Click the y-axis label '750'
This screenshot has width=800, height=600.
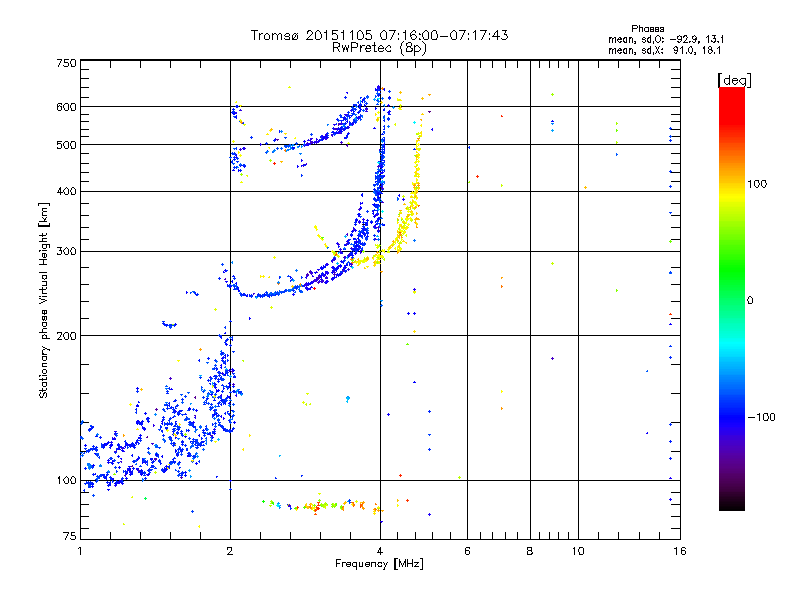pyautogui.click(x=66, y=63)
